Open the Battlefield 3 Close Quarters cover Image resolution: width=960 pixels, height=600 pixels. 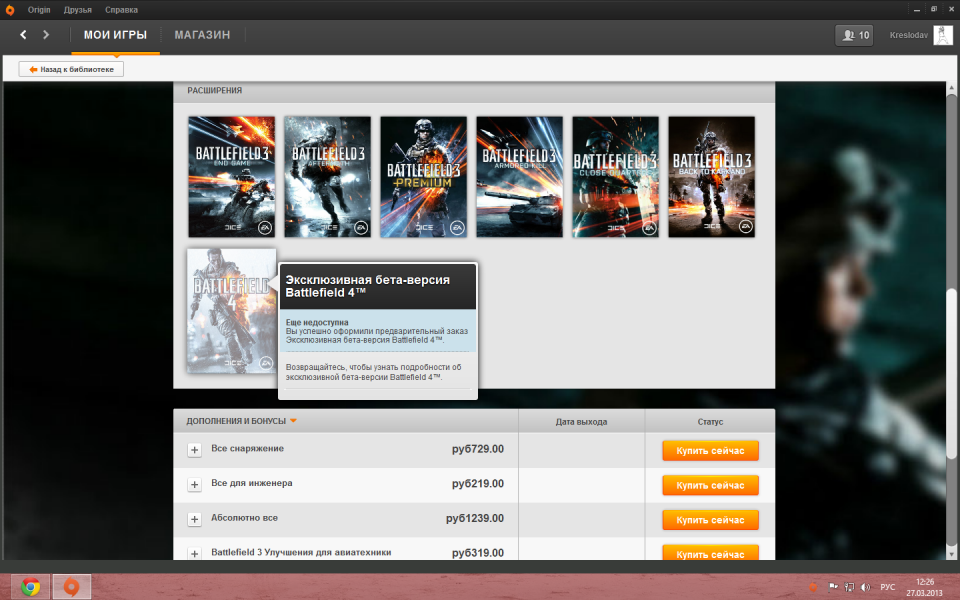[615, 177]
